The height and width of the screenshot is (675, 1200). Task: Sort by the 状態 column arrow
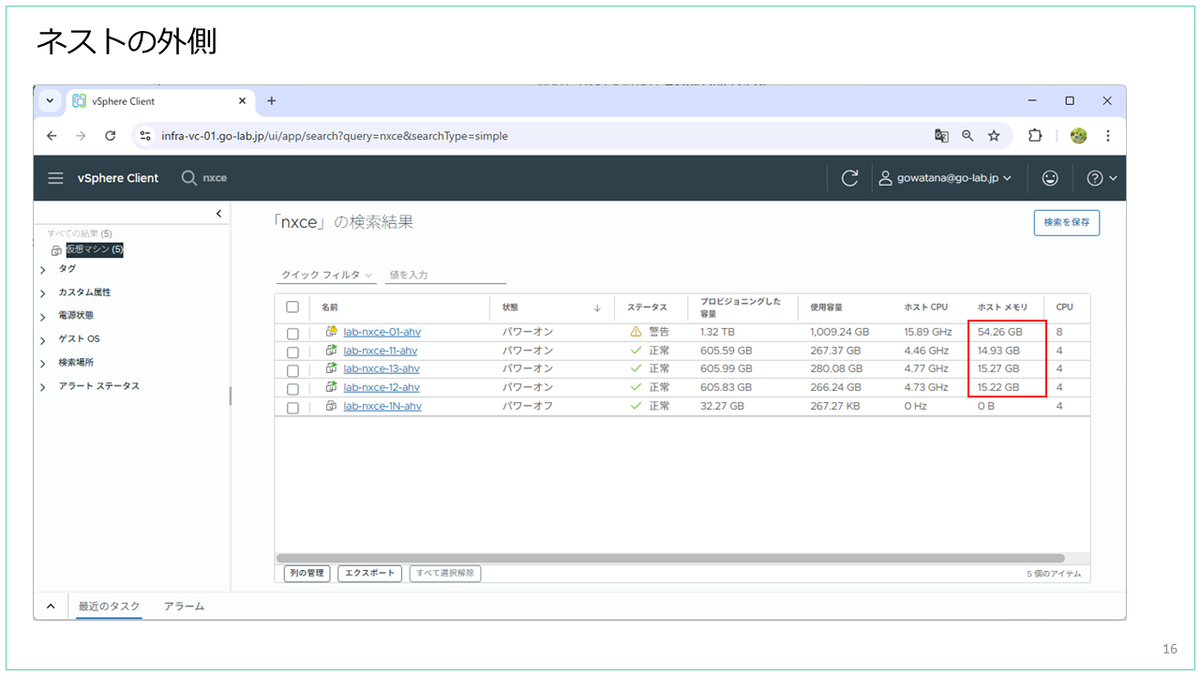[x=597, y=308]
